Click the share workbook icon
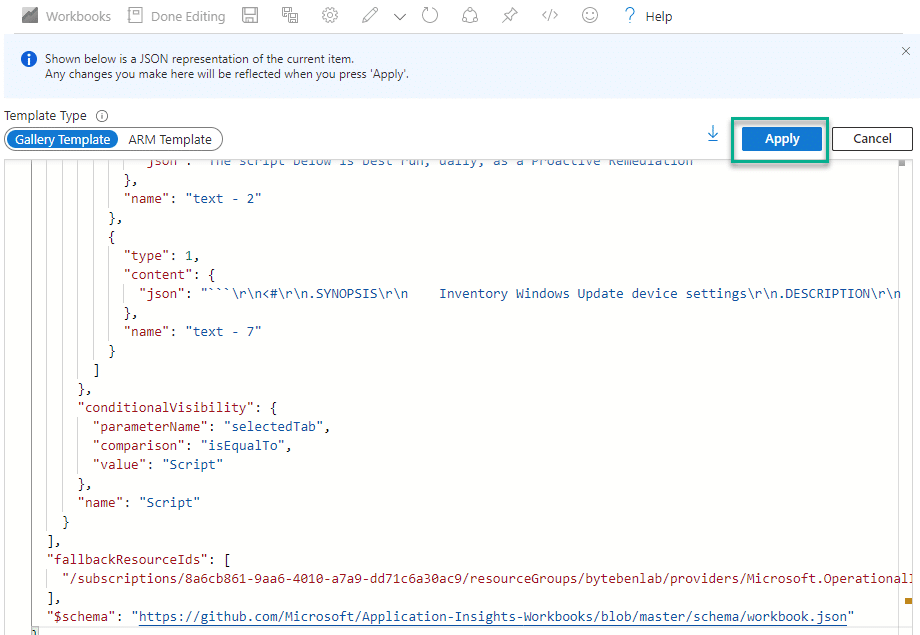Image resolution: width=920 pixels, height=635 pixels. [x=470, y=15]
